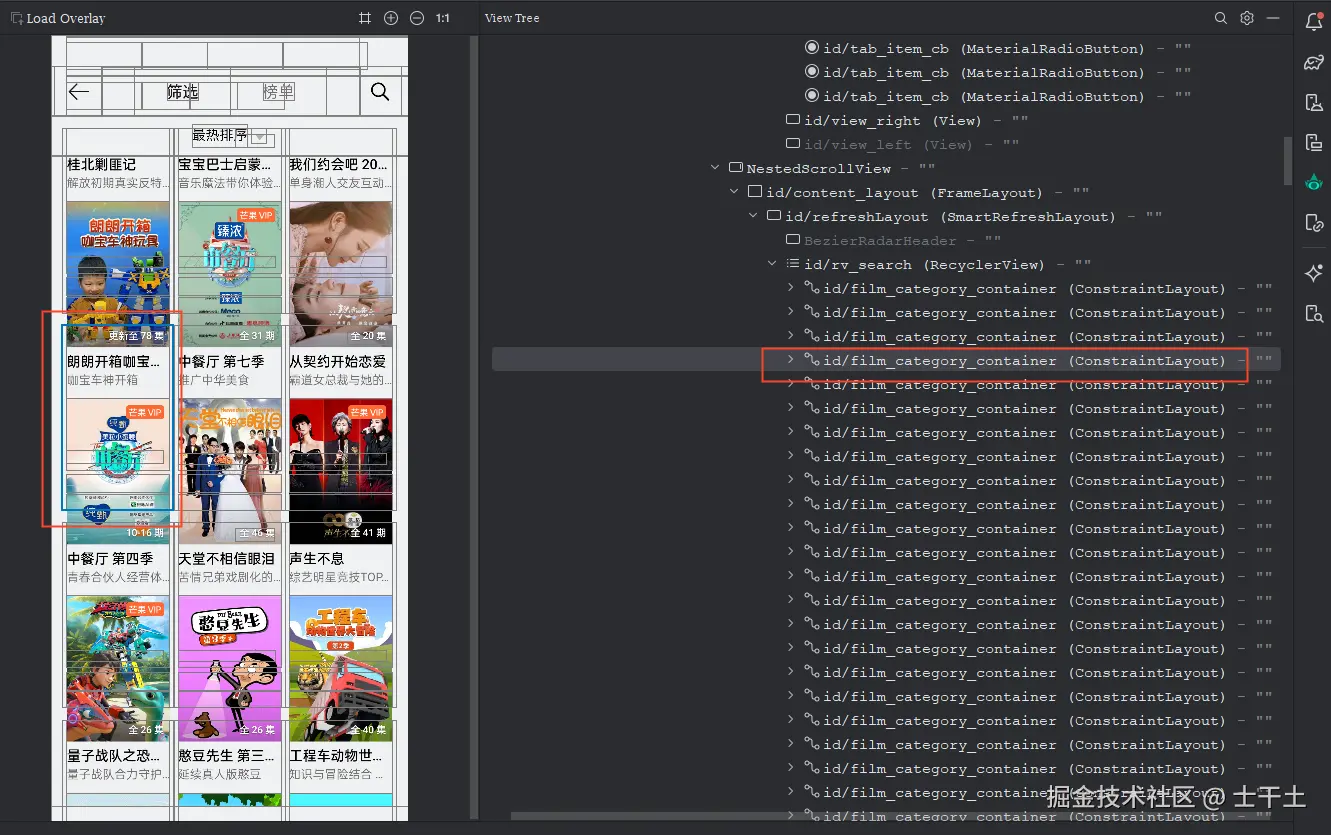
Task: Open View Tree settings gear
Action: click(1247, 18)
